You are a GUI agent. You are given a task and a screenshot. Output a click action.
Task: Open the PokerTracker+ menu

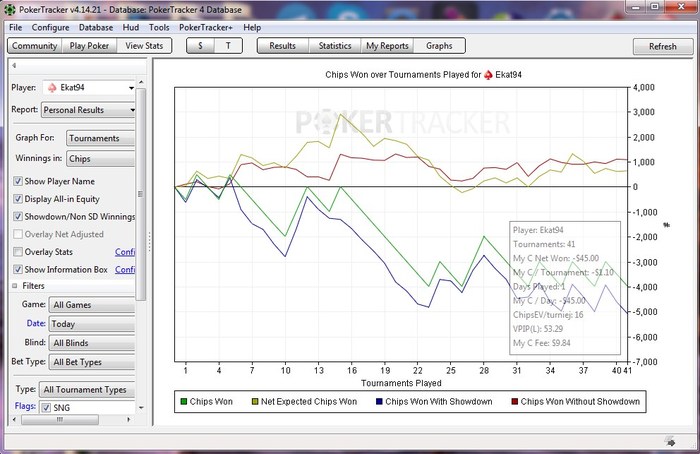[206, 28]
